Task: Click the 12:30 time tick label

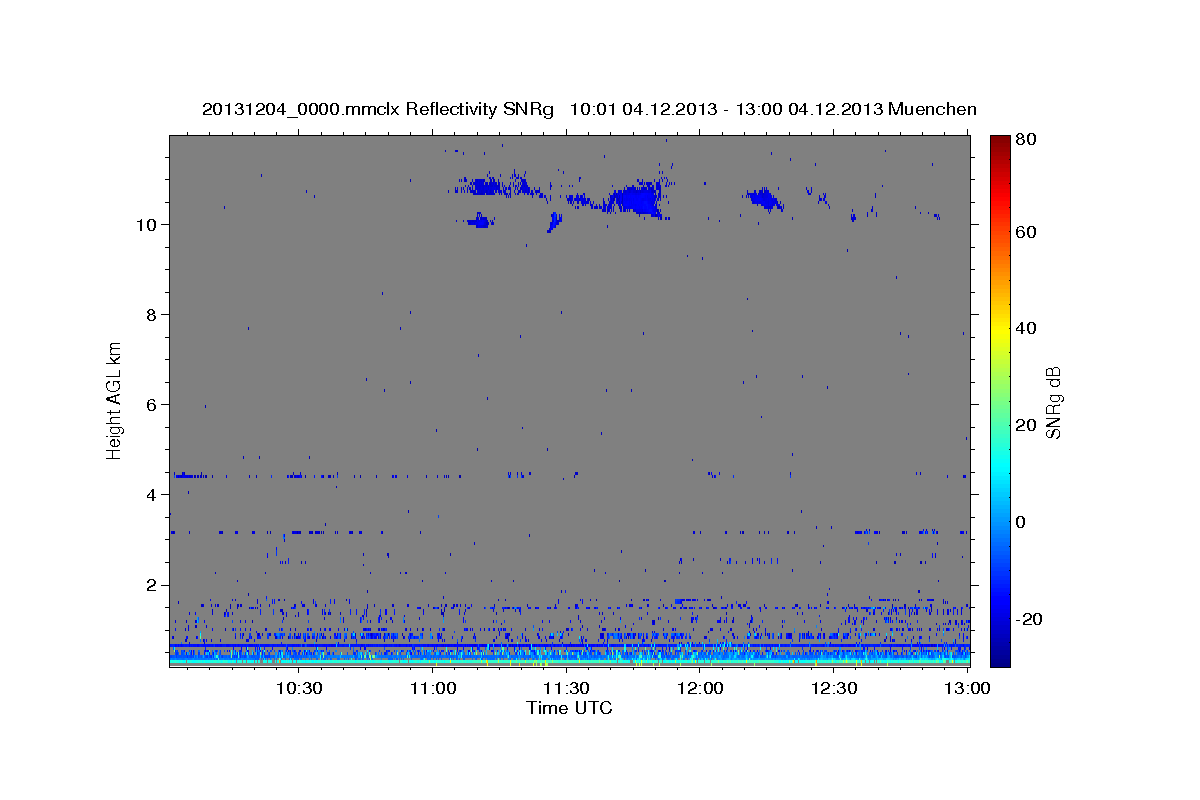Action: click(834, 688)
